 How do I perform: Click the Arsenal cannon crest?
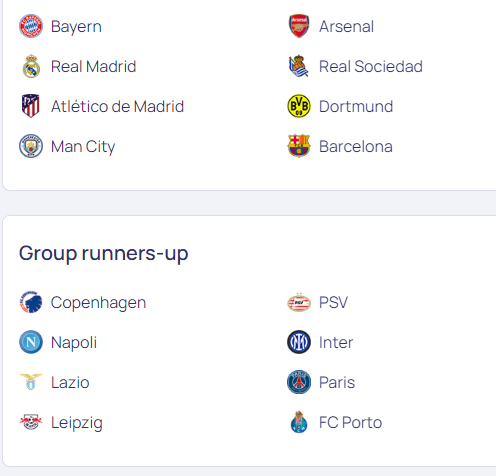pyautogui.click(x=299, y=26)
